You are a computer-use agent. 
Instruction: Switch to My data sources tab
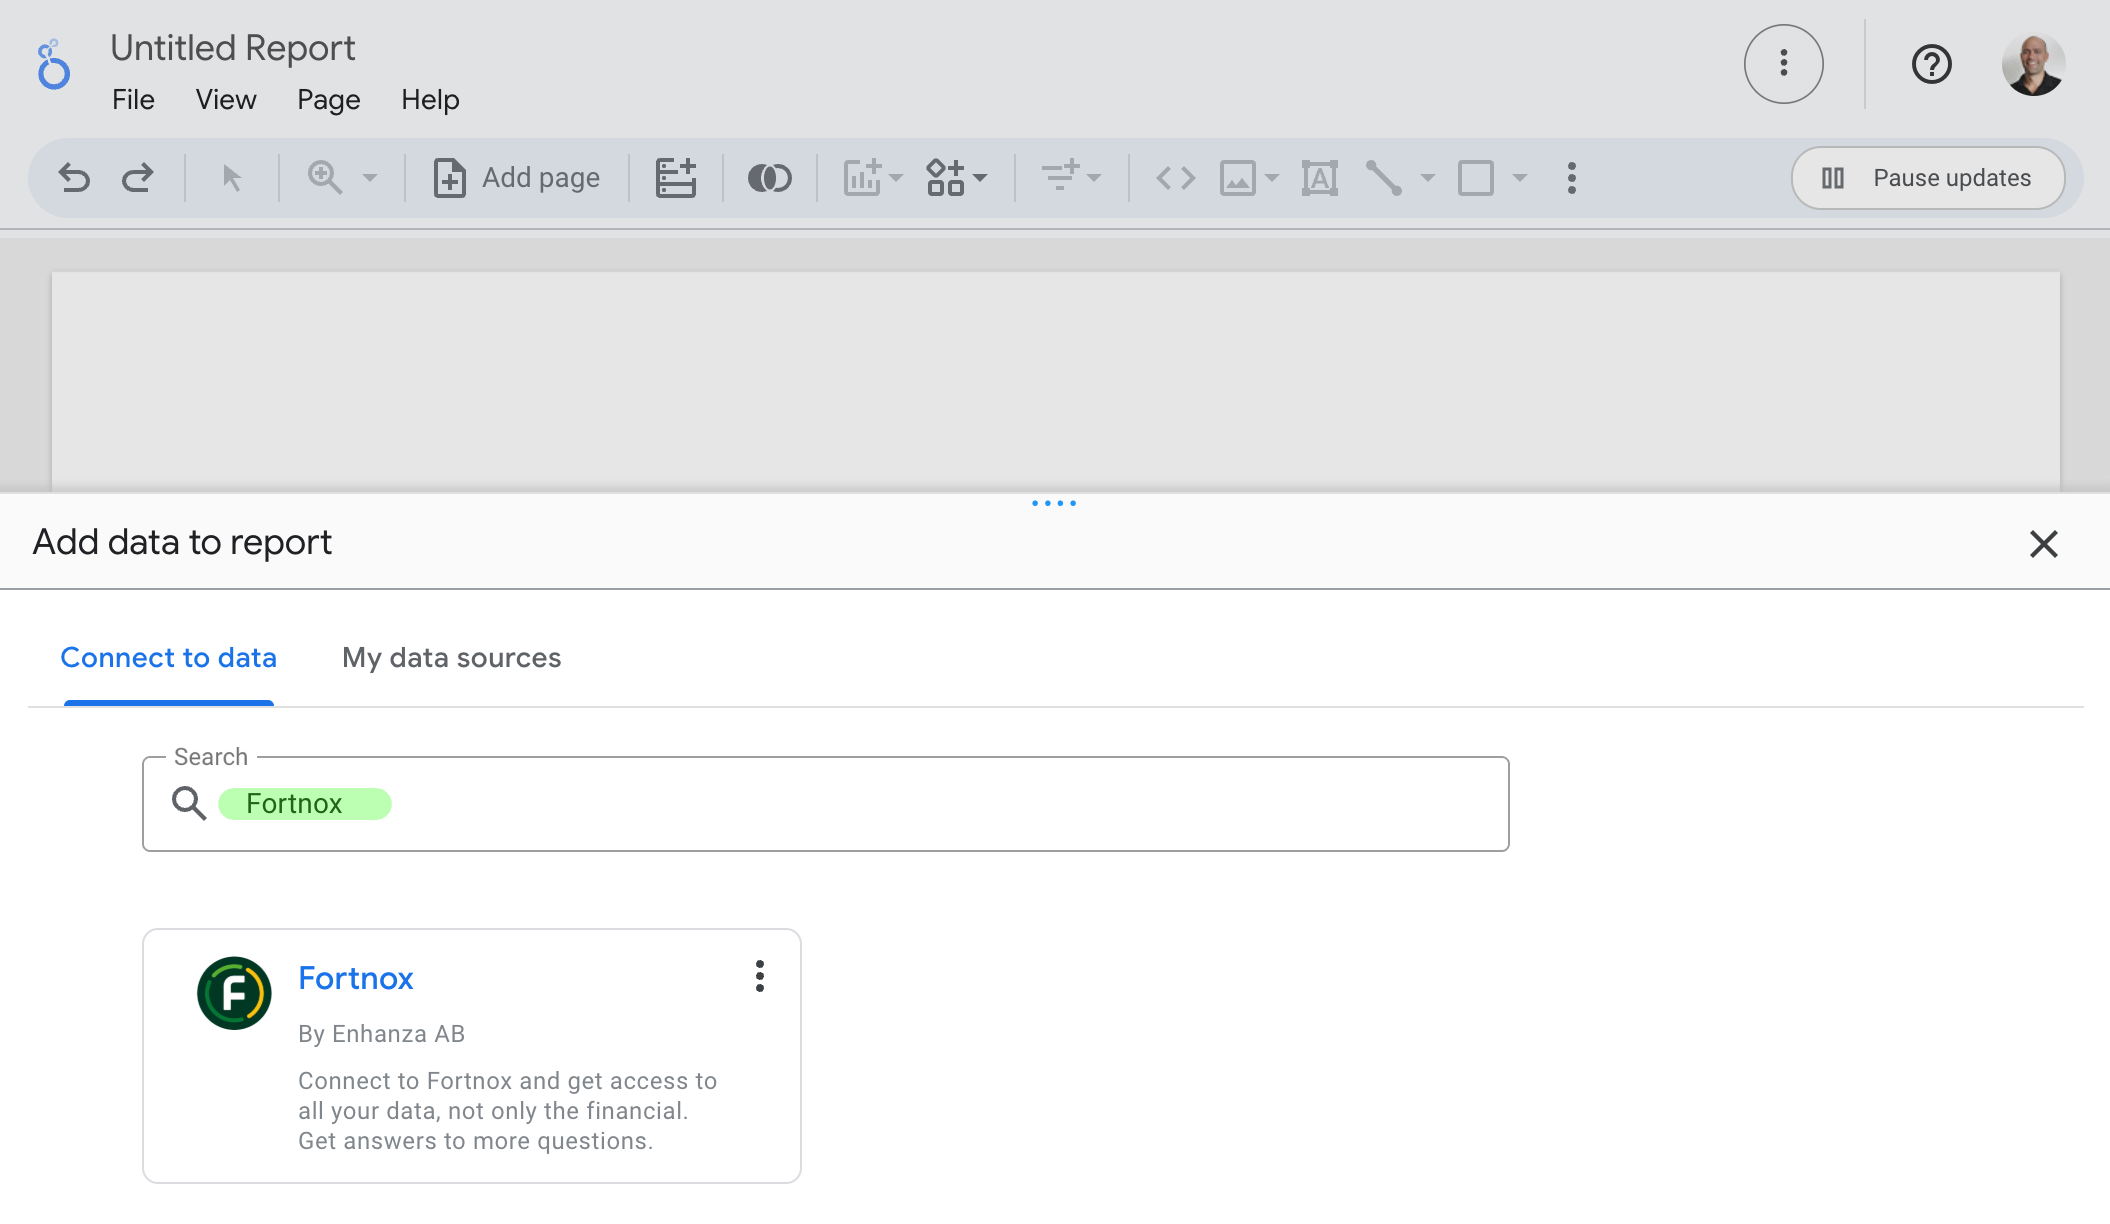point(451,658)
